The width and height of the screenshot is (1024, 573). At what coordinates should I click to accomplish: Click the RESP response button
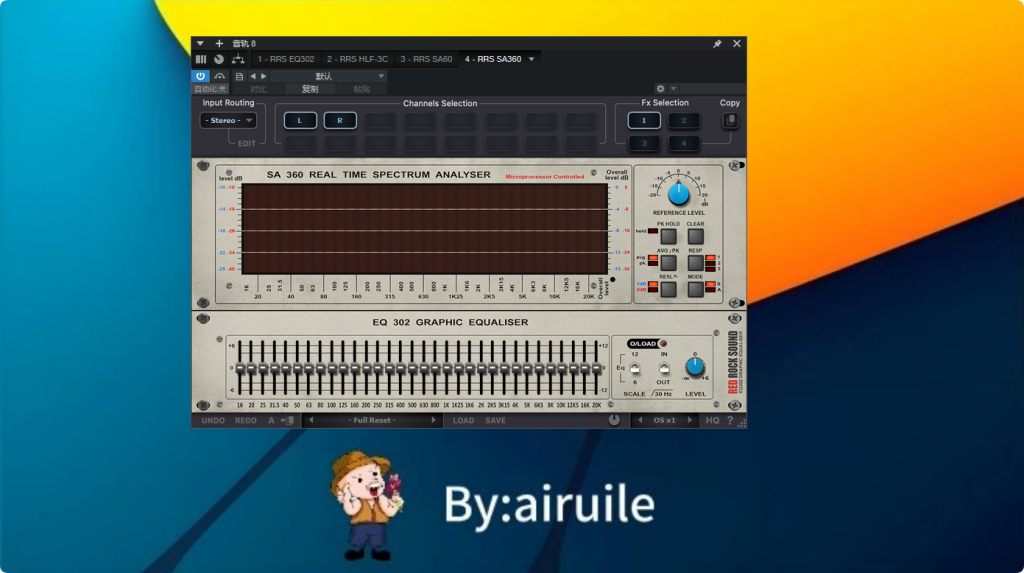[696, 263]
